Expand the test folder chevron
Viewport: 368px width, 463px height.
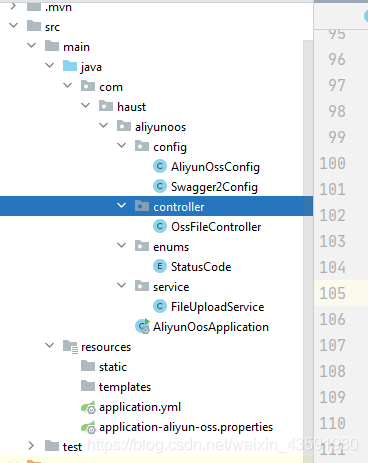[31, 446]
